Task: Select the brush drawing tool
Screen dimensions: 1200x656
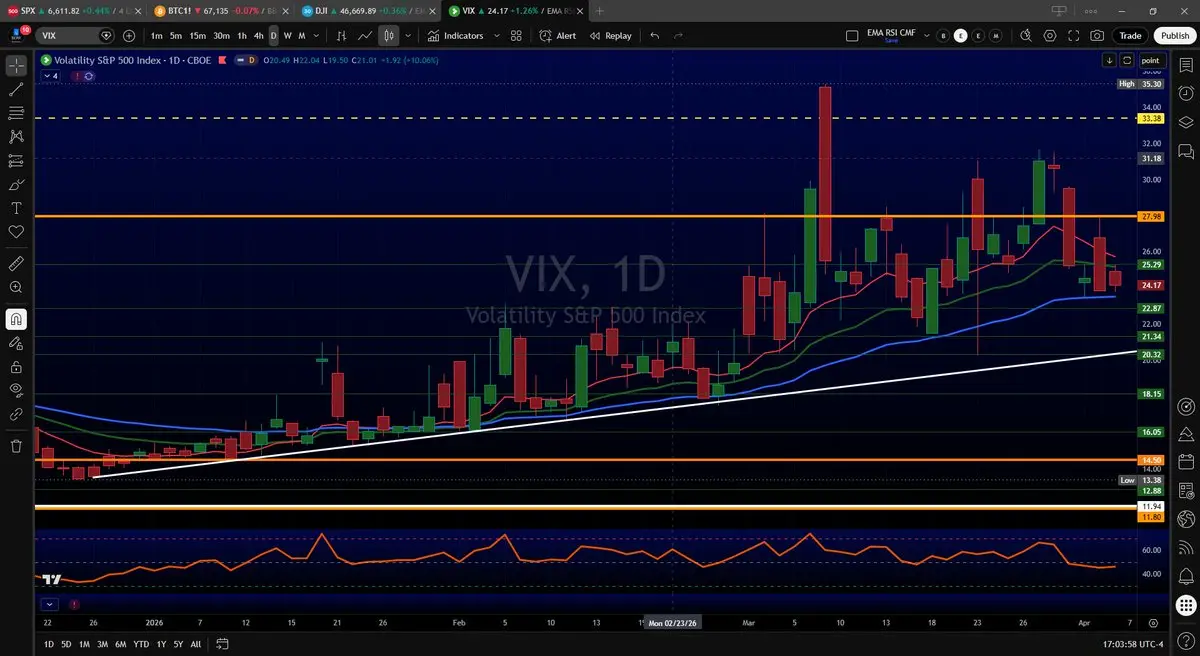Action: [16, 184]
